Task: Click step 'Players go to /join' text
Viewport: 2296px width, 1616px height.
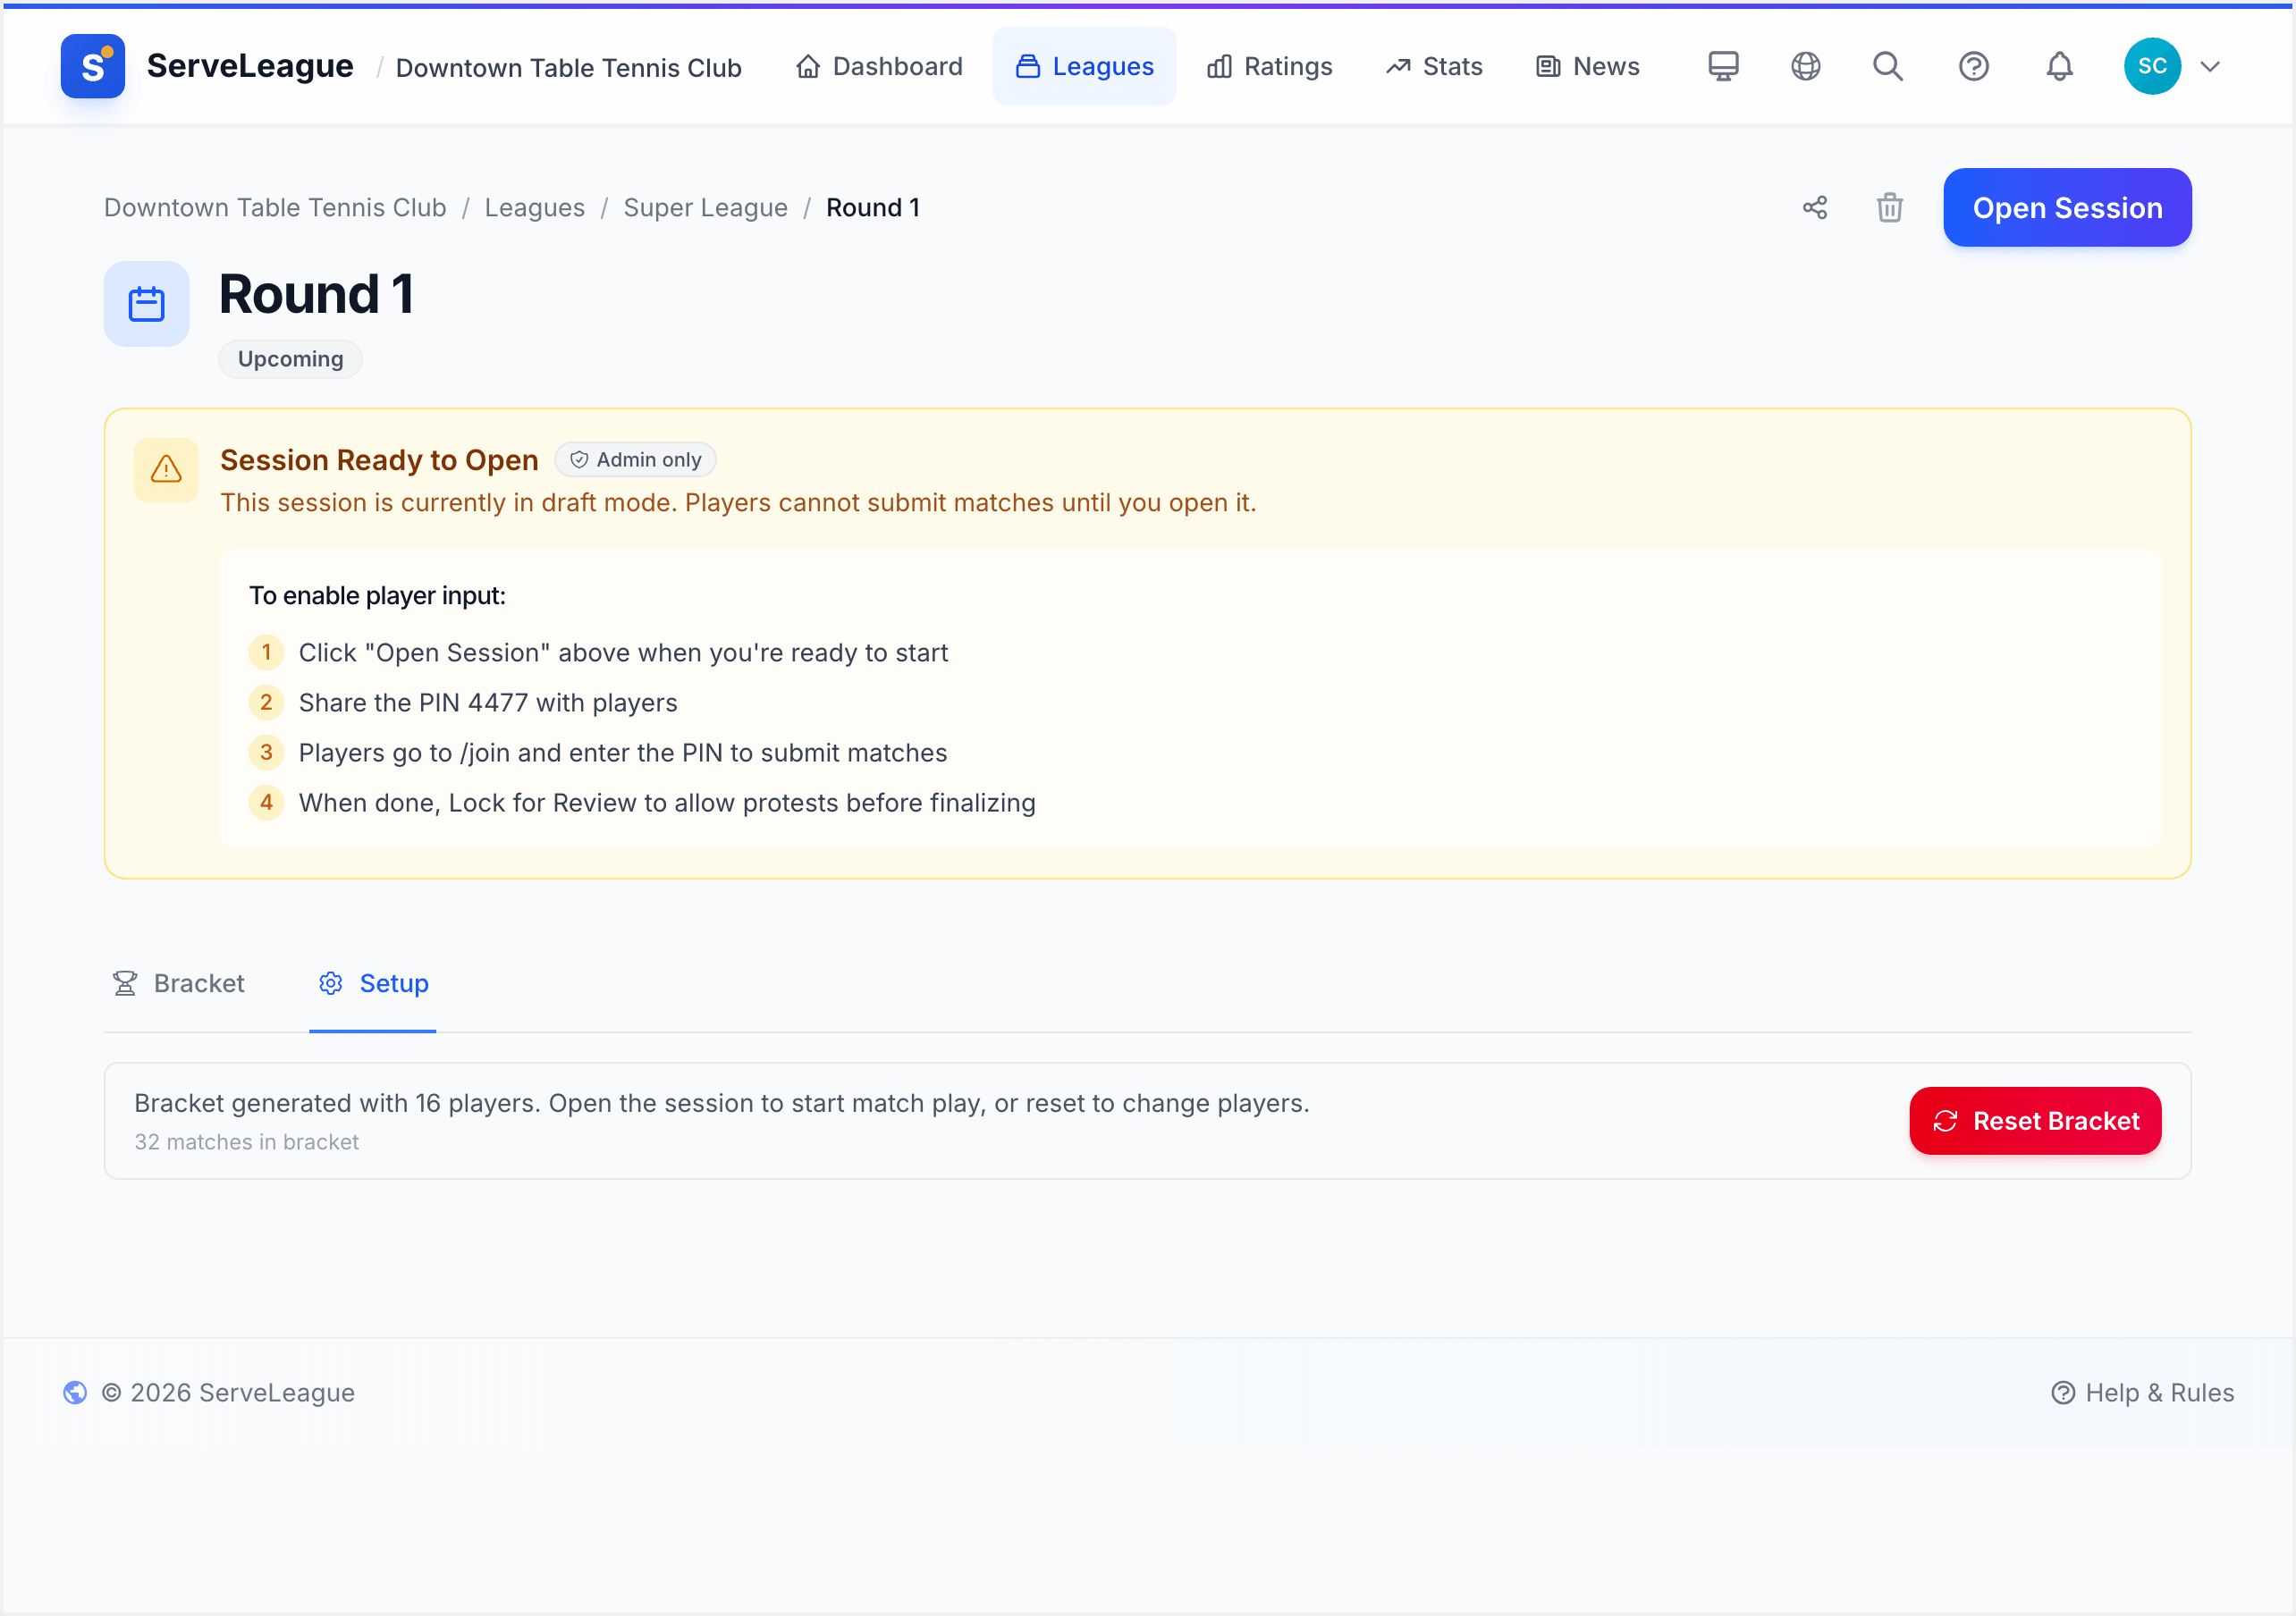Action: 623,752
